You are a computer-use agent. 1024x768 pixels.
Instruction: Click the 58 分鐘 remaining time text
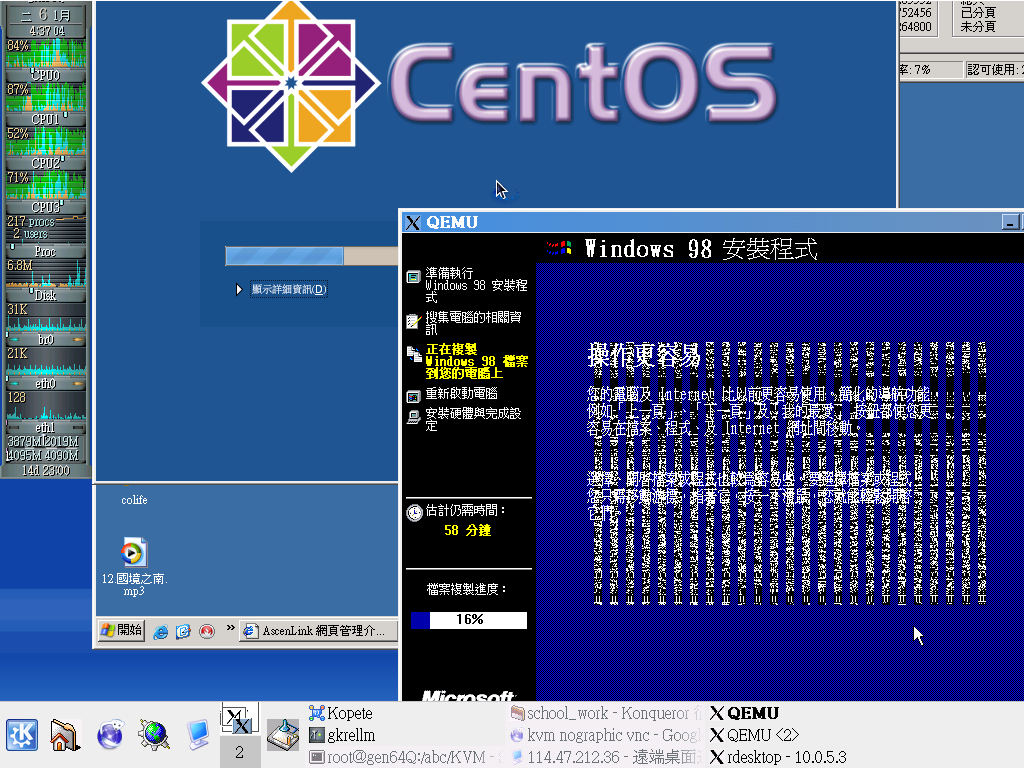pyautogui.click(x=467, y=530)
